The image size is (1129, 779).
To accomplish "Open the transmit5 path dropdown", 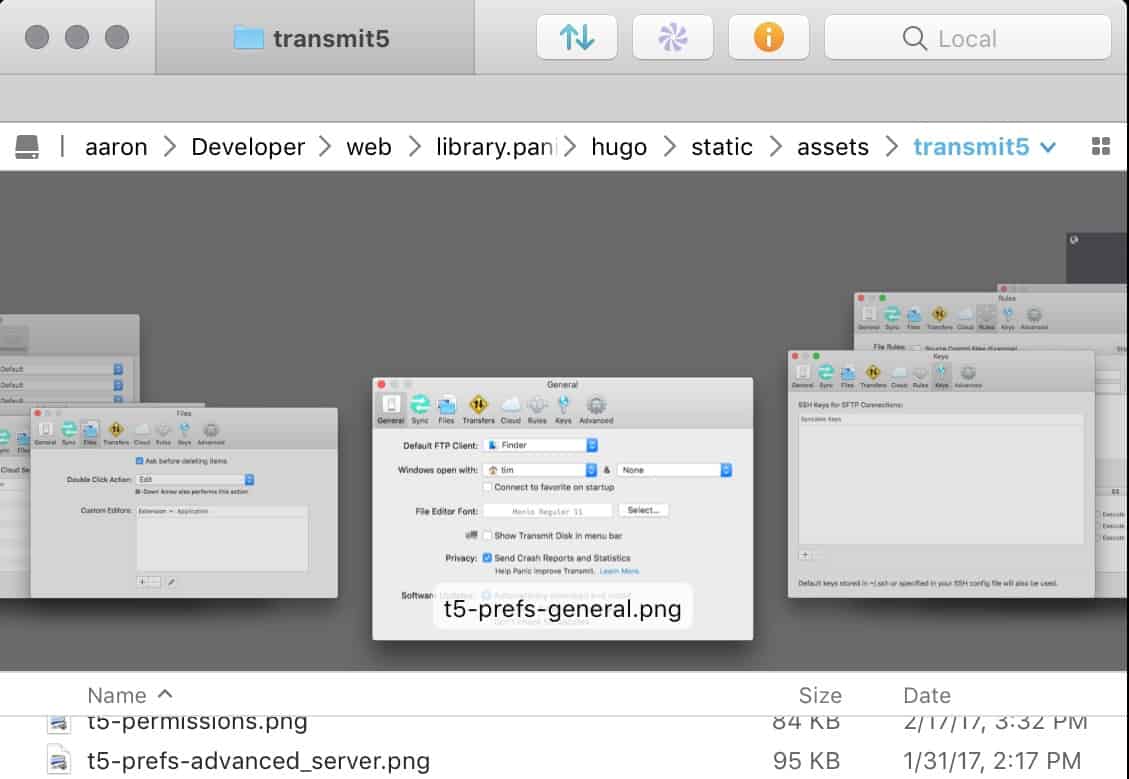I will click(984, 147).
